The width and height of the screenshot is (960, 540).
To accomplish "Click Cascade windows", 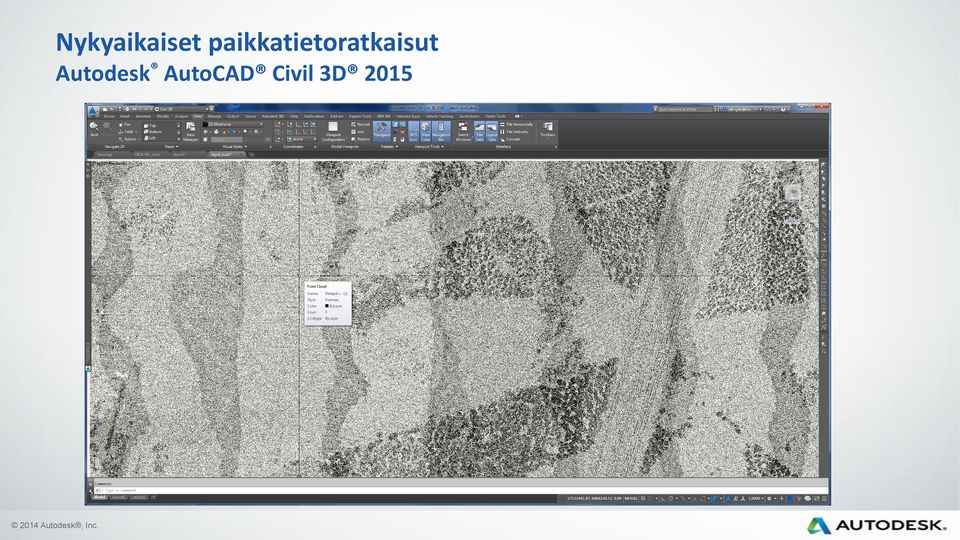I will point(511,139).
